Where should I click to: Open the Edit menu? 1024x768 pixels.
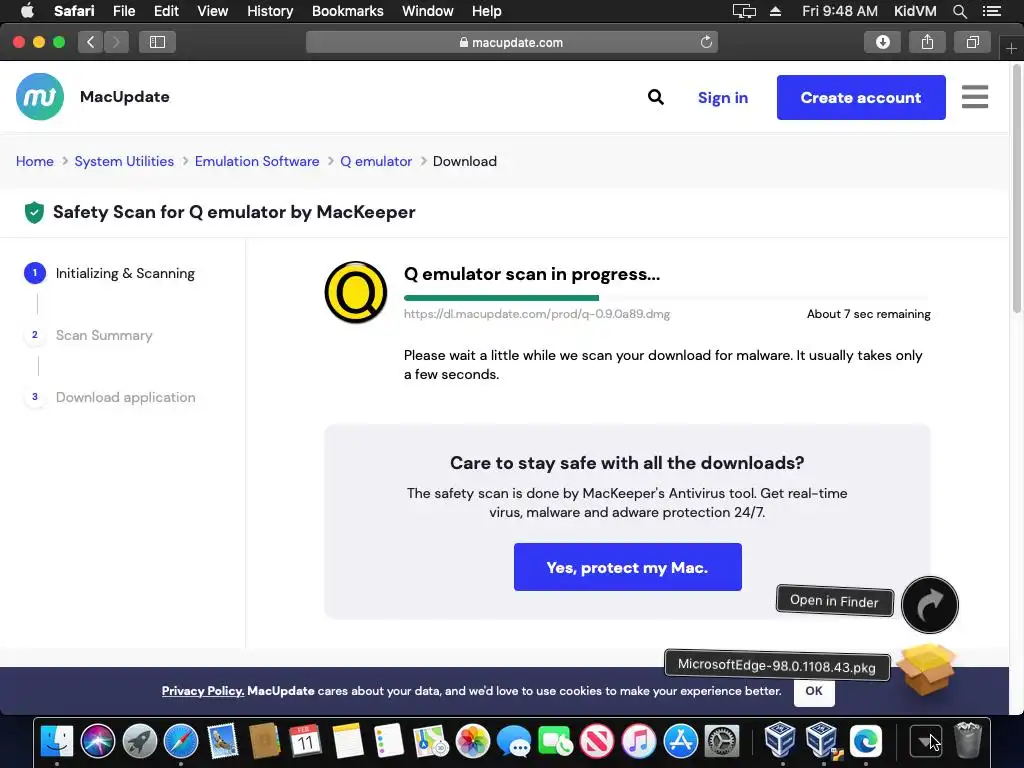(166, 11)
